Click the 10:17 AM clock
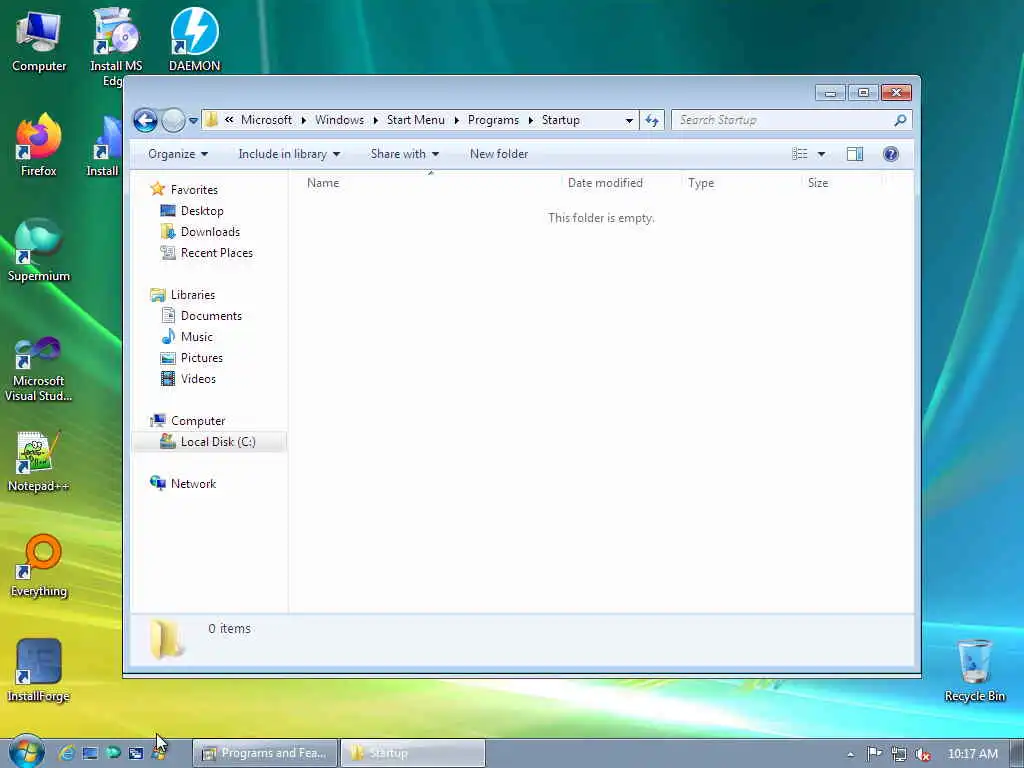The height and width of the screenshot is (768, 1024). point(972,754)
